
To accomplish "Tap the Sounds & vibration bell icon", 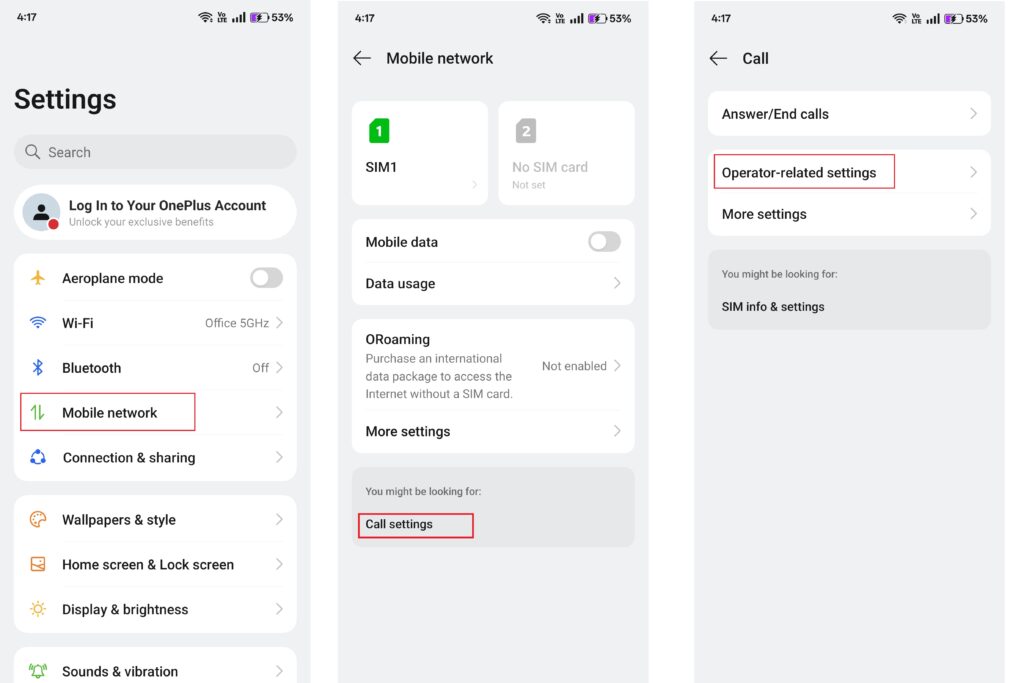I will pos(38,671).
